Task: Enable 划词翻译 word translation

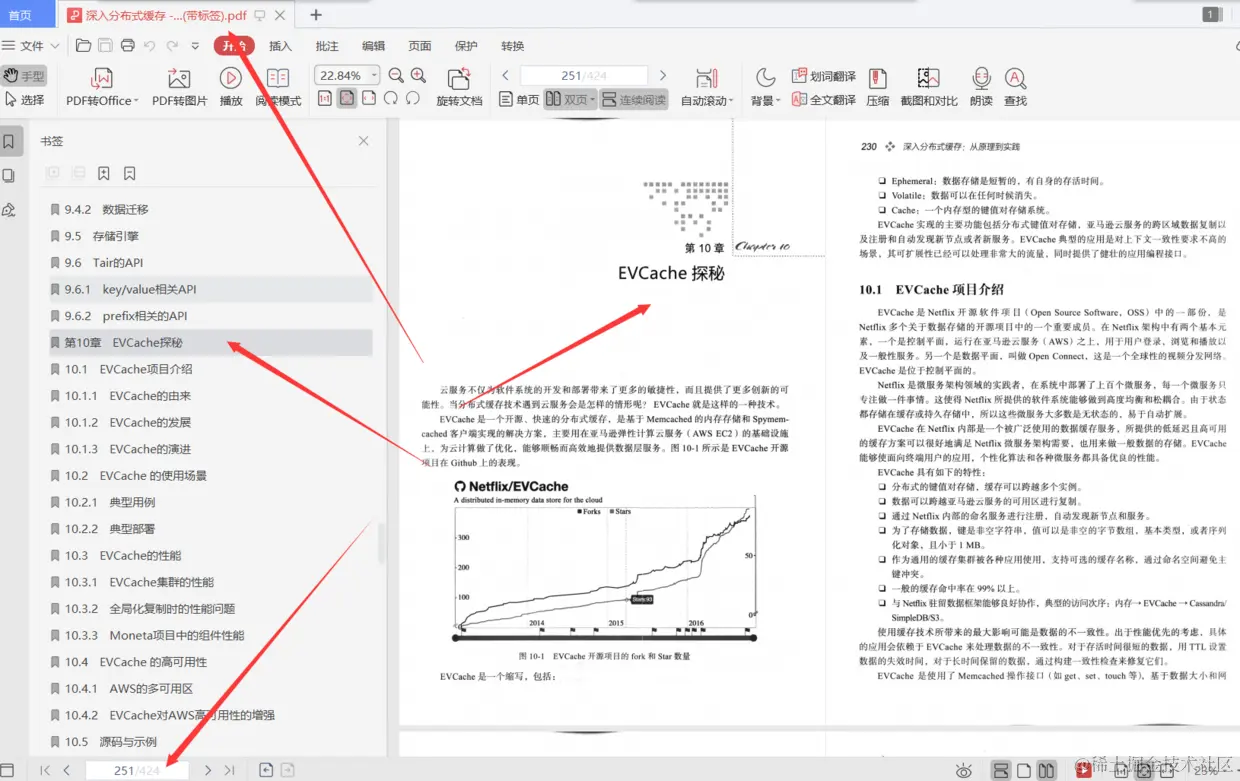Action: [x=823, y=76]
